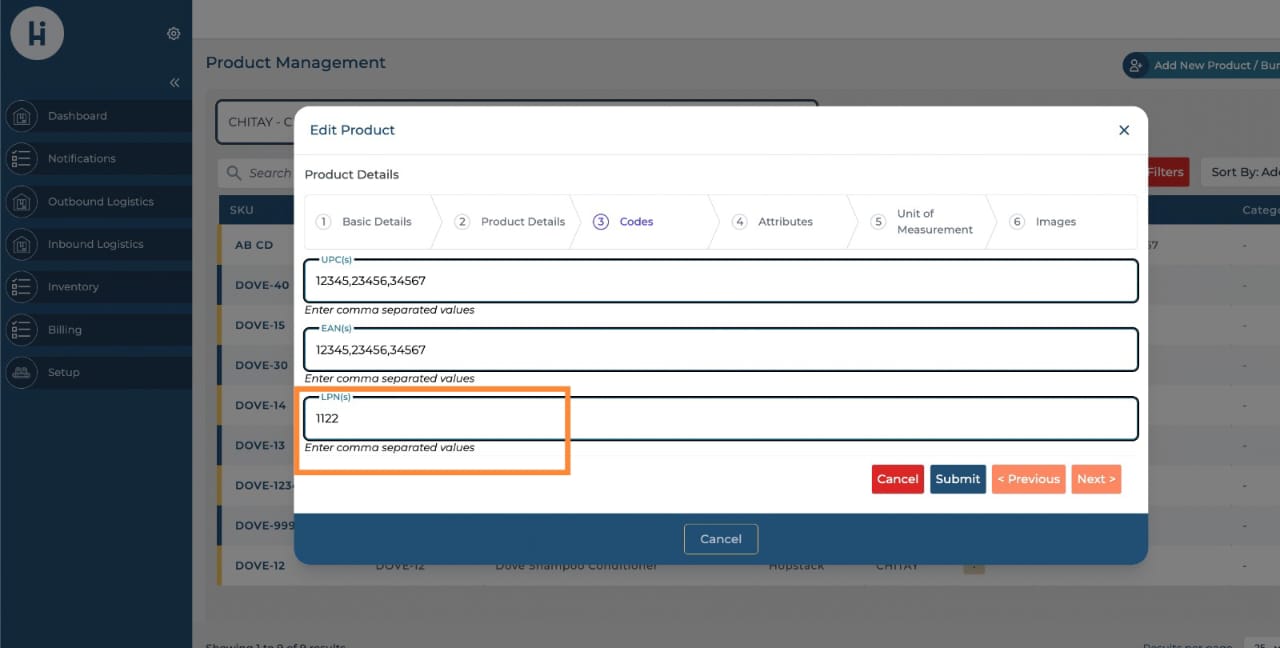Focus the LPN(s) text field
The height and width of the screenshot is (648, 1280).
tap(720, 419)
